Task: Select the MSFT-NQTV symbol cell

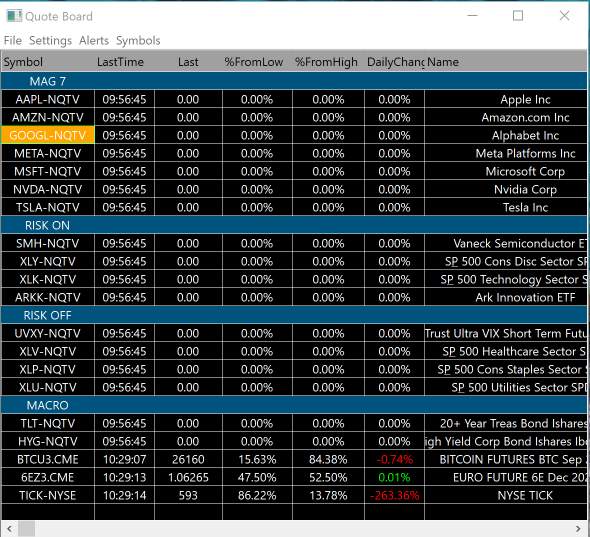Action: click(x=48, y=171)
